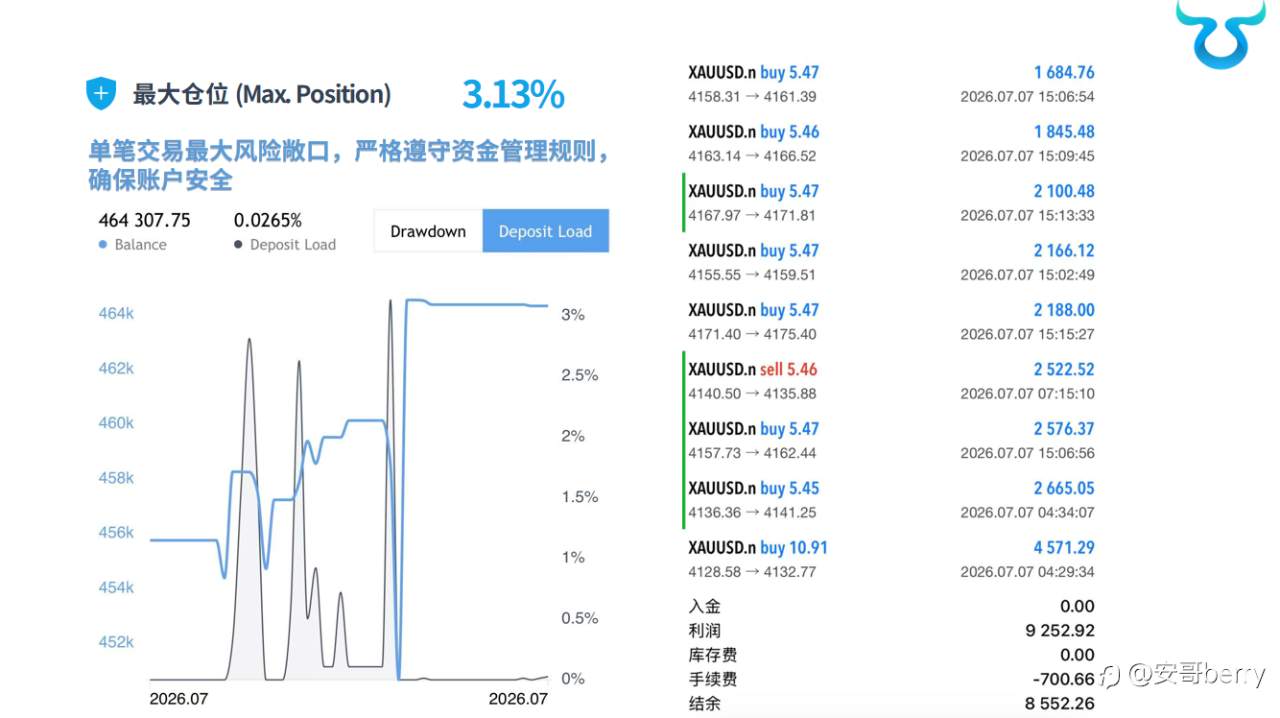
Task: Click the 3.13% max position value
Action: 513,95
